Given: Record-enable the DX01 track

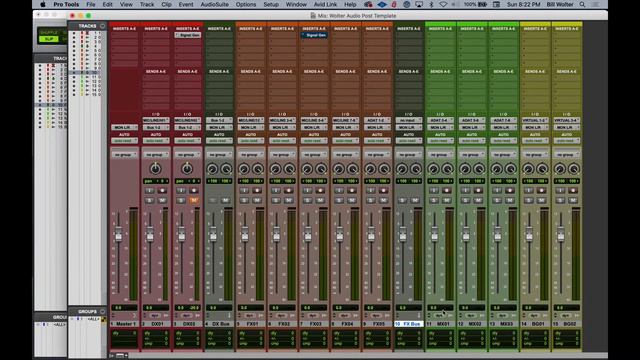Looking at the screenshot, I should coord(162,191).
